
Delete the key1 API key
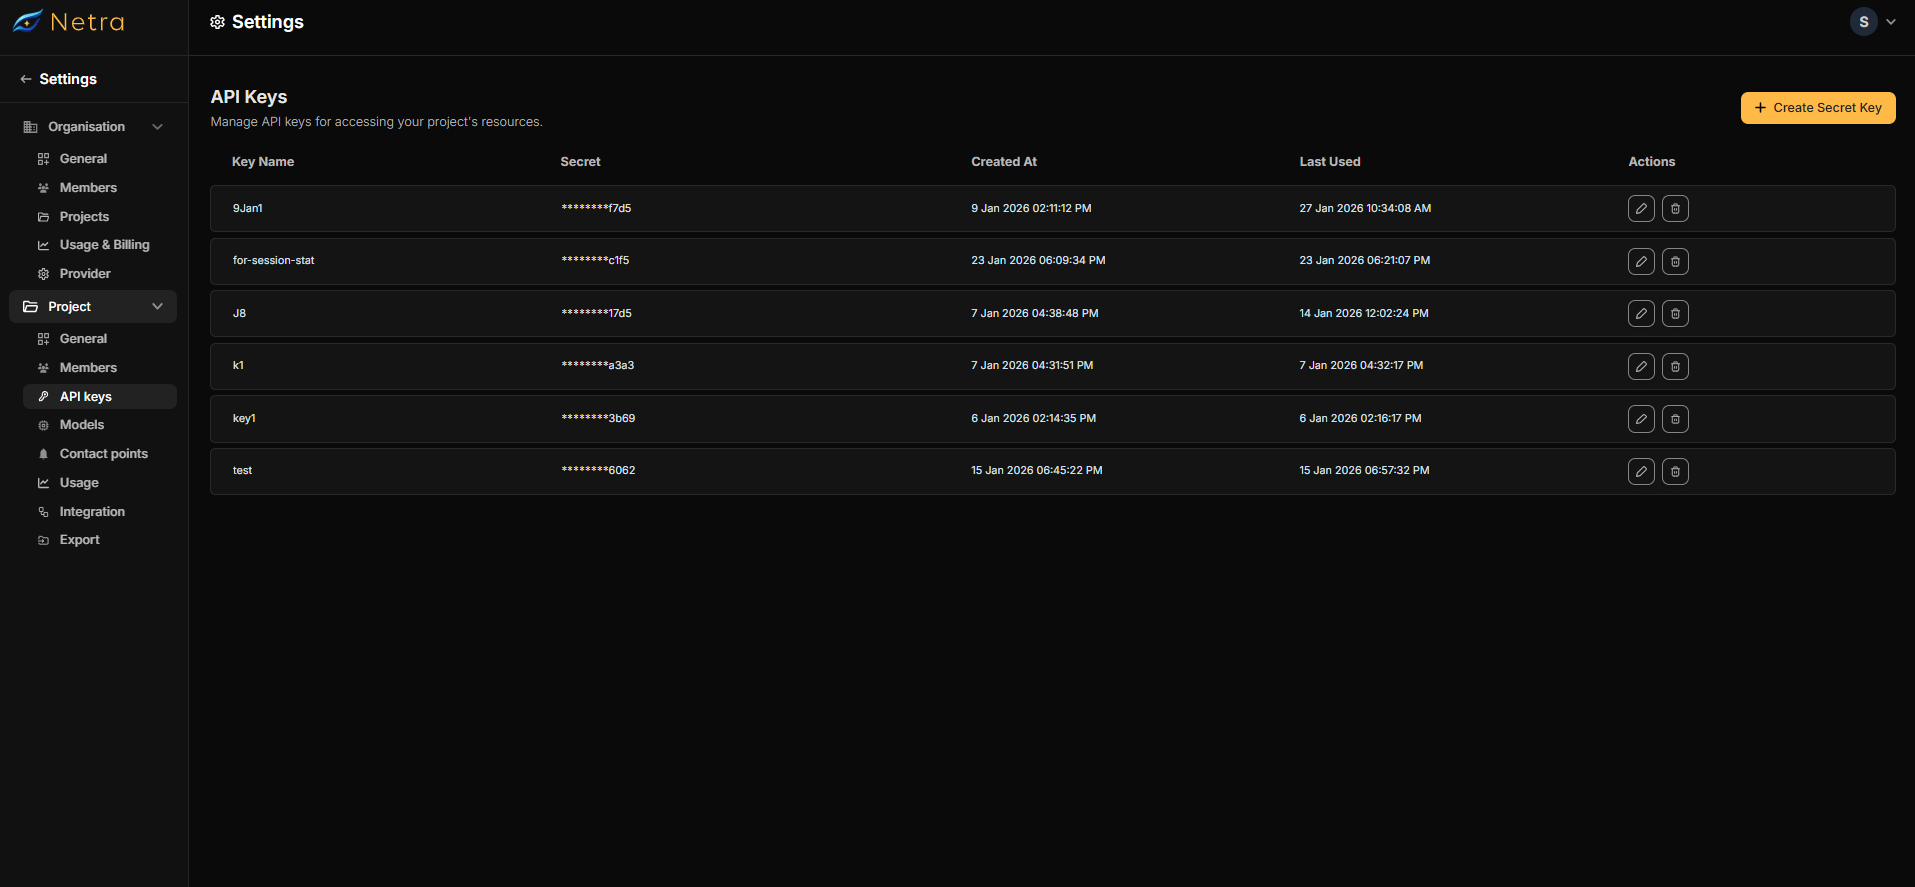pyautogui.click(x=1675, y=418)
